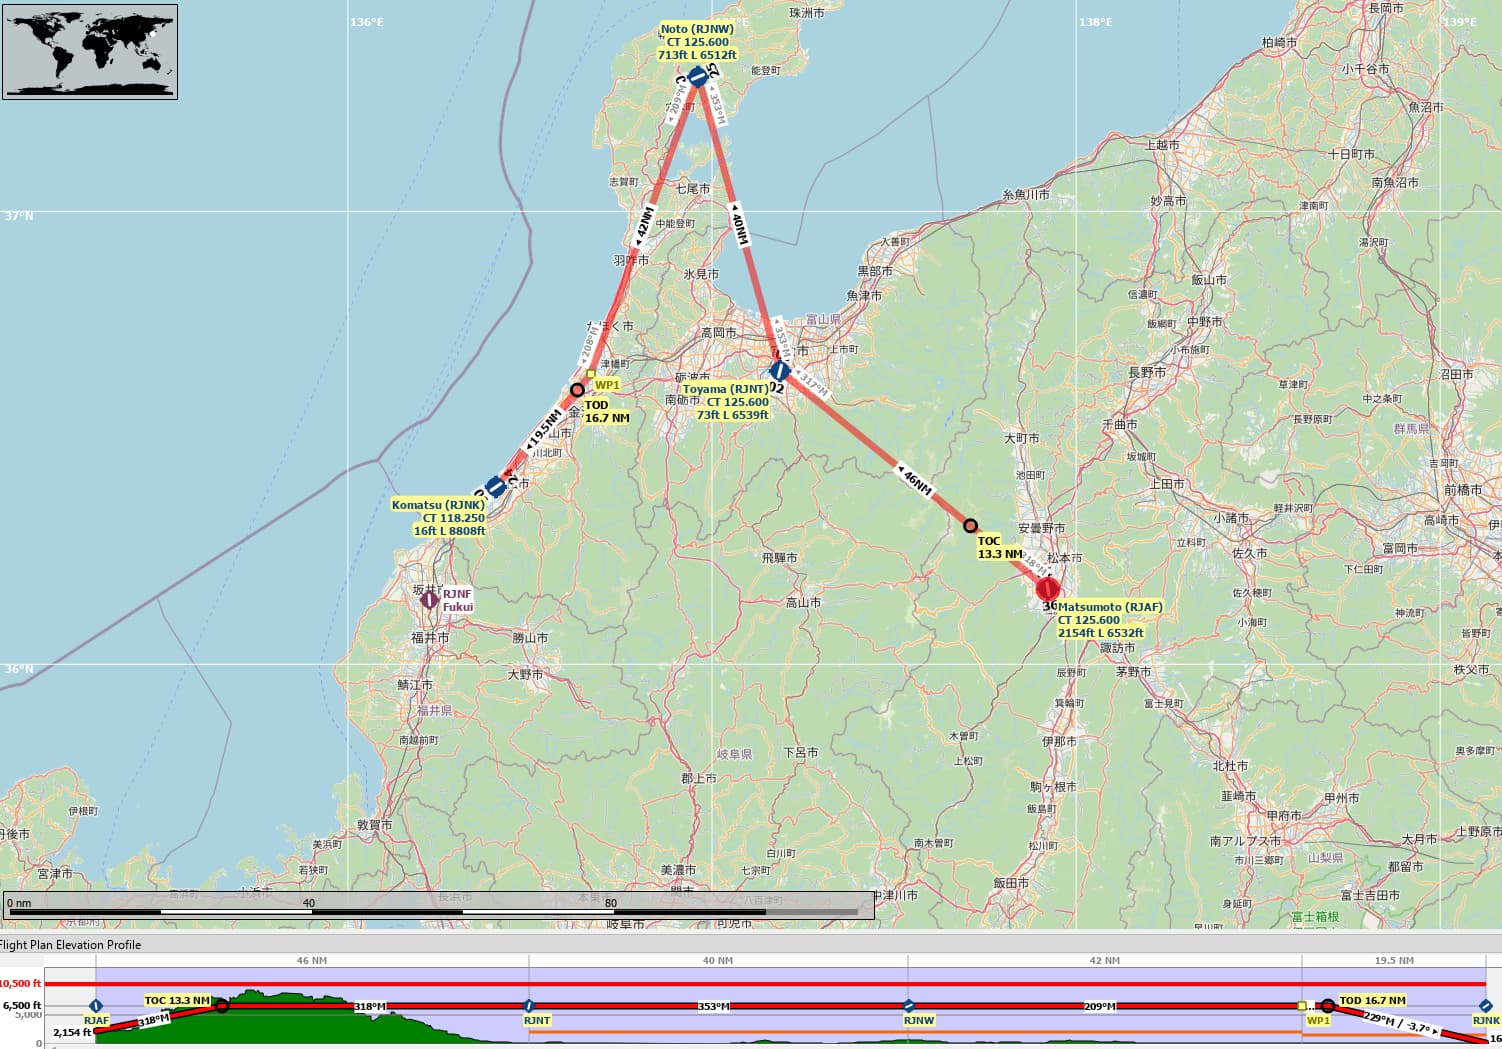Click the 19.5 NM segment header in profile

pos(1394,961)
